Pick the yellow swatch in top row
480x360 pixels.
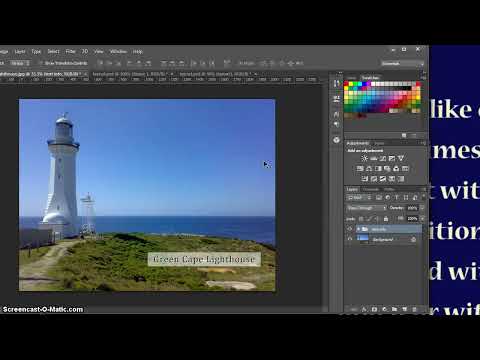click(x=351, y=84)
